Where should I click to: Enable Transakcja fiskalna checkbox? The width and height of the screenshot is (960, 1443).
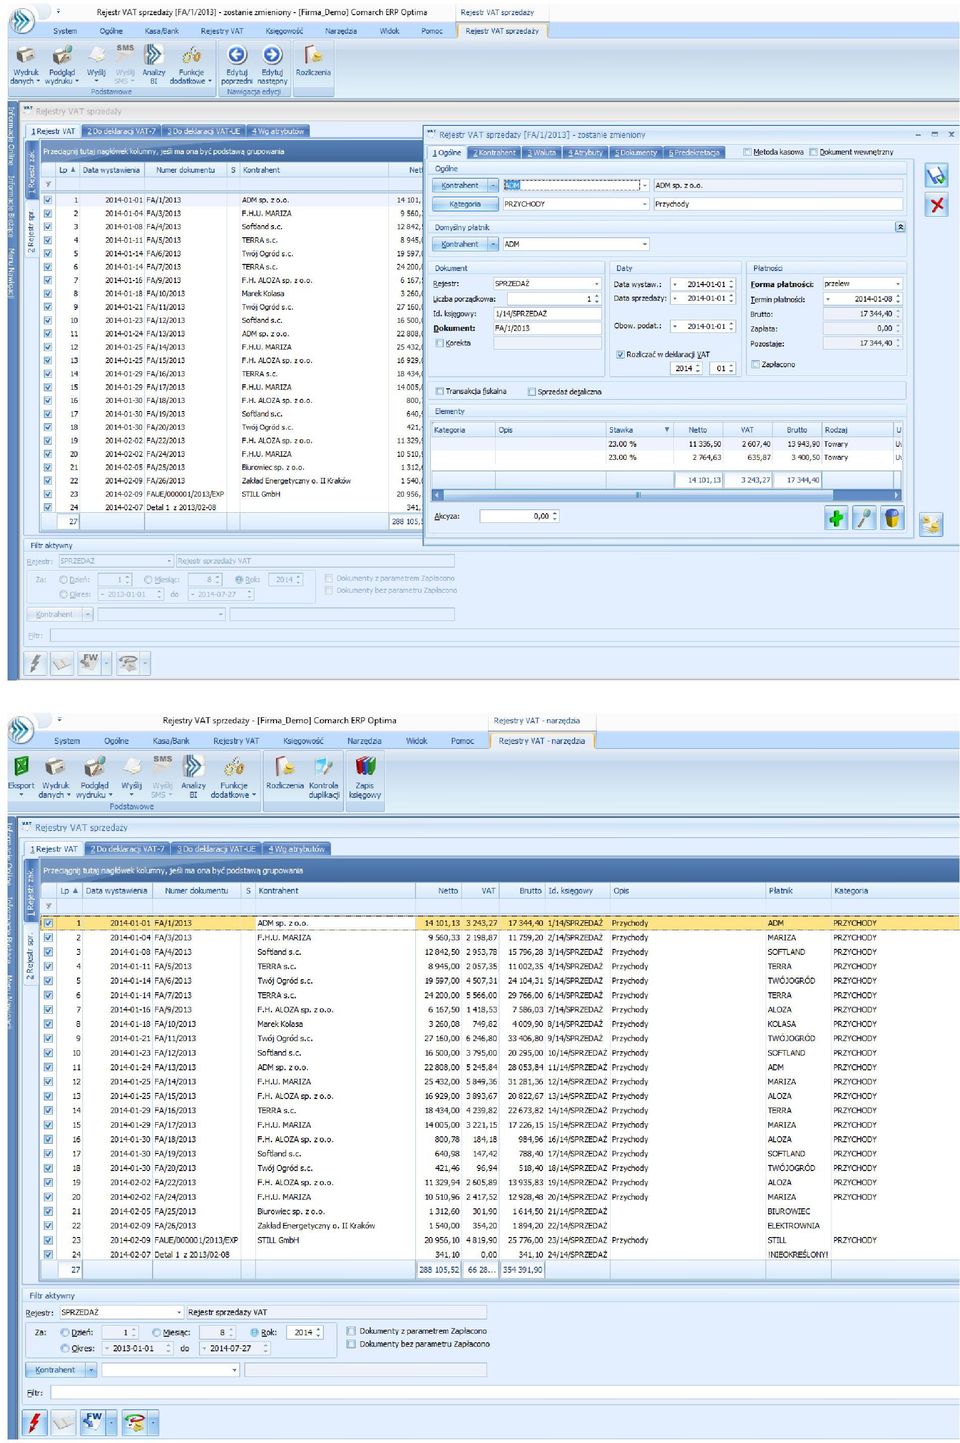(440, 392)
